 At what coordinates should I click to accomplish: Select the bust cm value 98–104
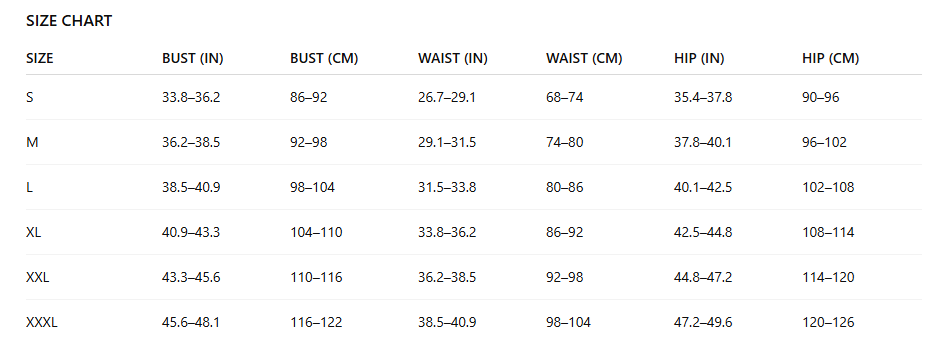(312, 187)
